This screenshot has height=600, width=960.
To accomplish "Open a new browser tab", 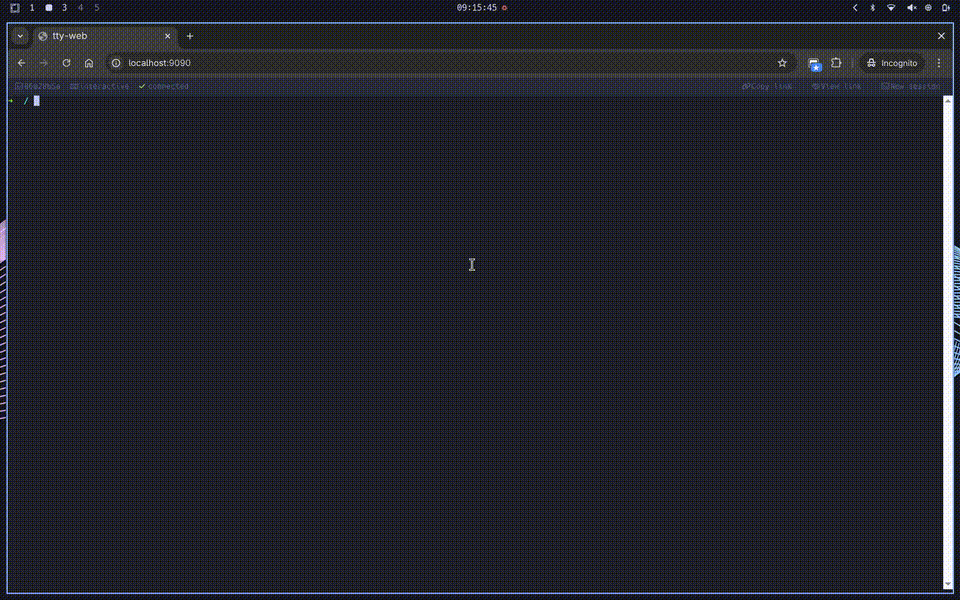I will [x=190, y=36].
